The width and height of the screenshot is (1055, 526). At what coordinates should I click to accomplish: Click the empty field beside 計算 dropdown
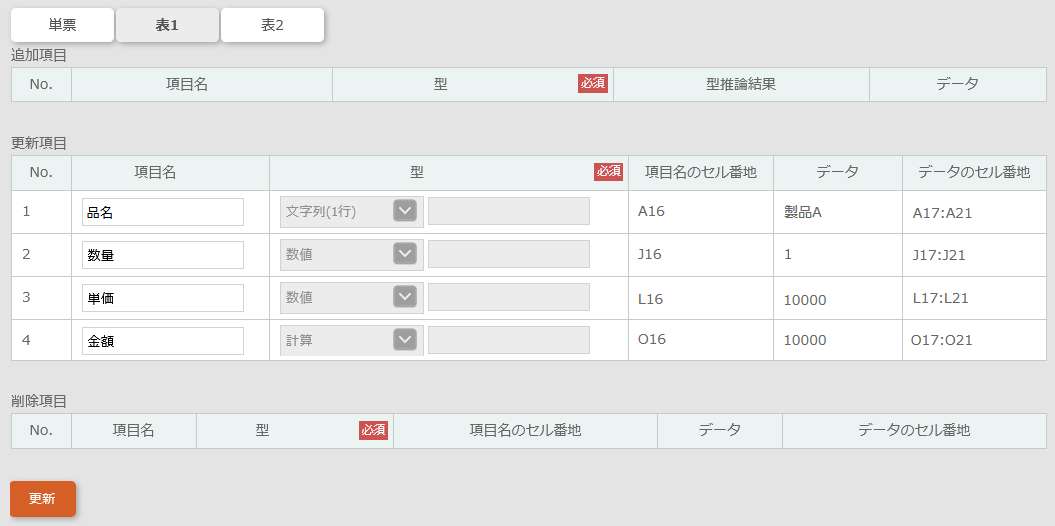click(509, 340)
